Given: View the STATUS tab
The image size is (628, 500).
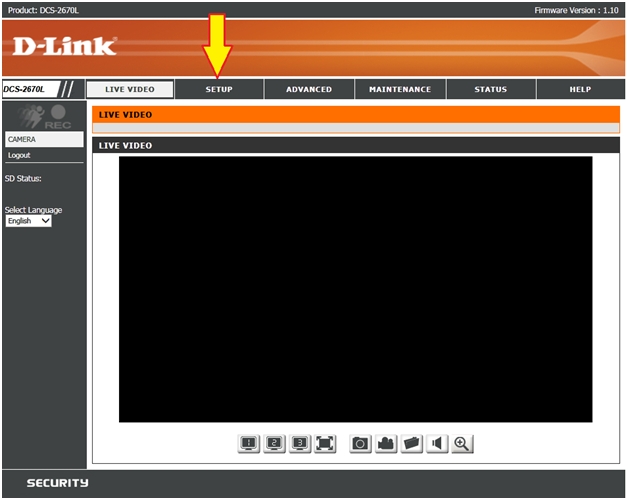Looking at the screenshot, I should coord(490,89).
